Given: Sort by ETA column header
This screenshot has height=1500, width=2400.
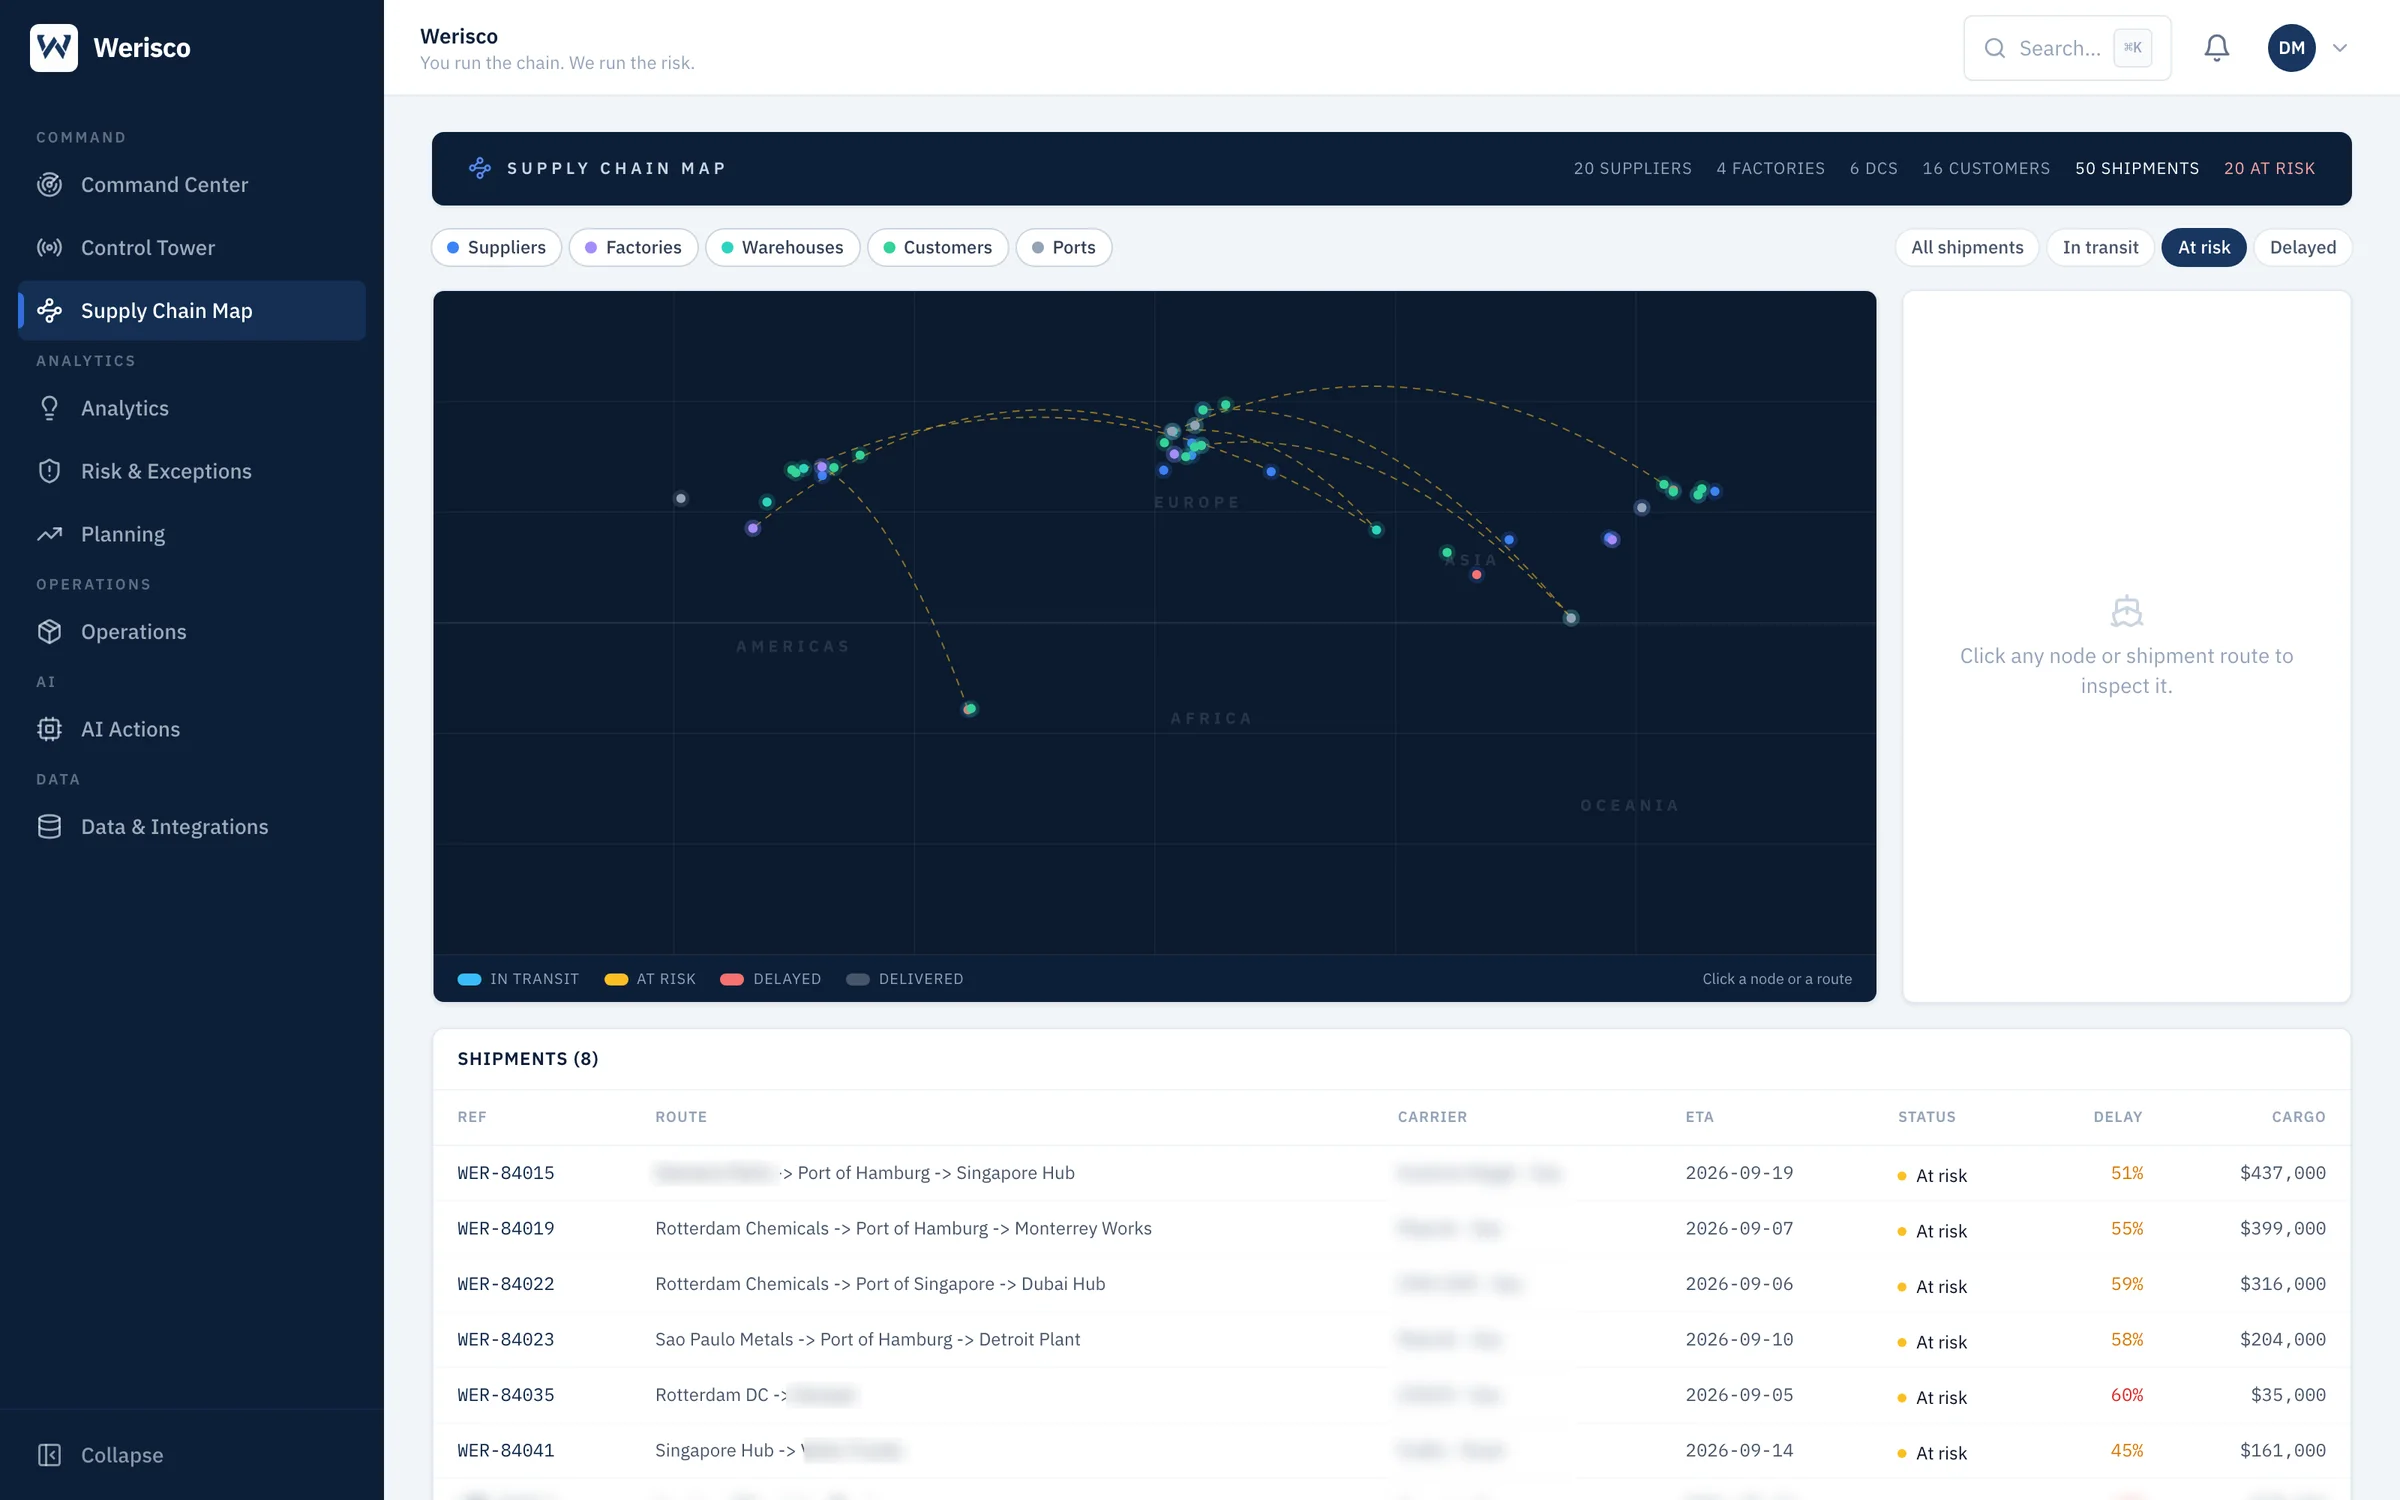Looking at the screenshot, I should 1699,1117.
